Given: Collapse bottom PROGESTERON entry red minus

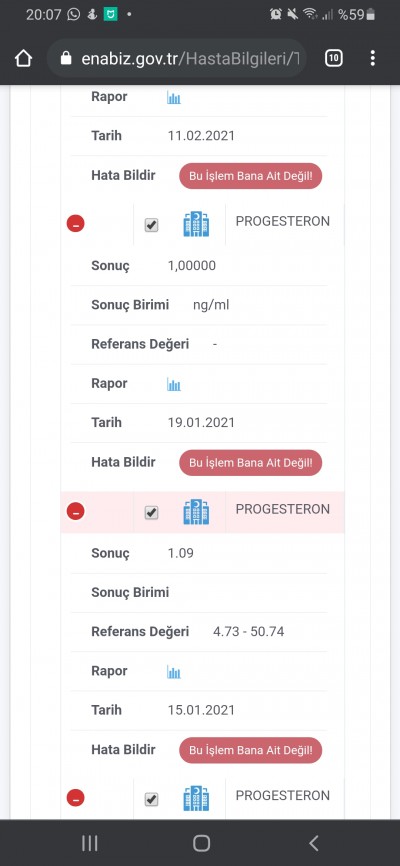Looking at the screenshot, I should [76, 798].
